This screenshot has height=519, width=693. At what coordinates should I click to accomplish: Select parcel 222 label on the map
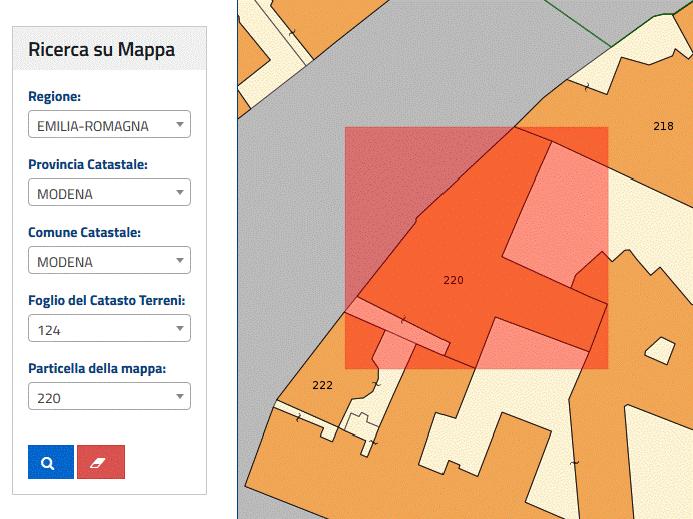322,385
